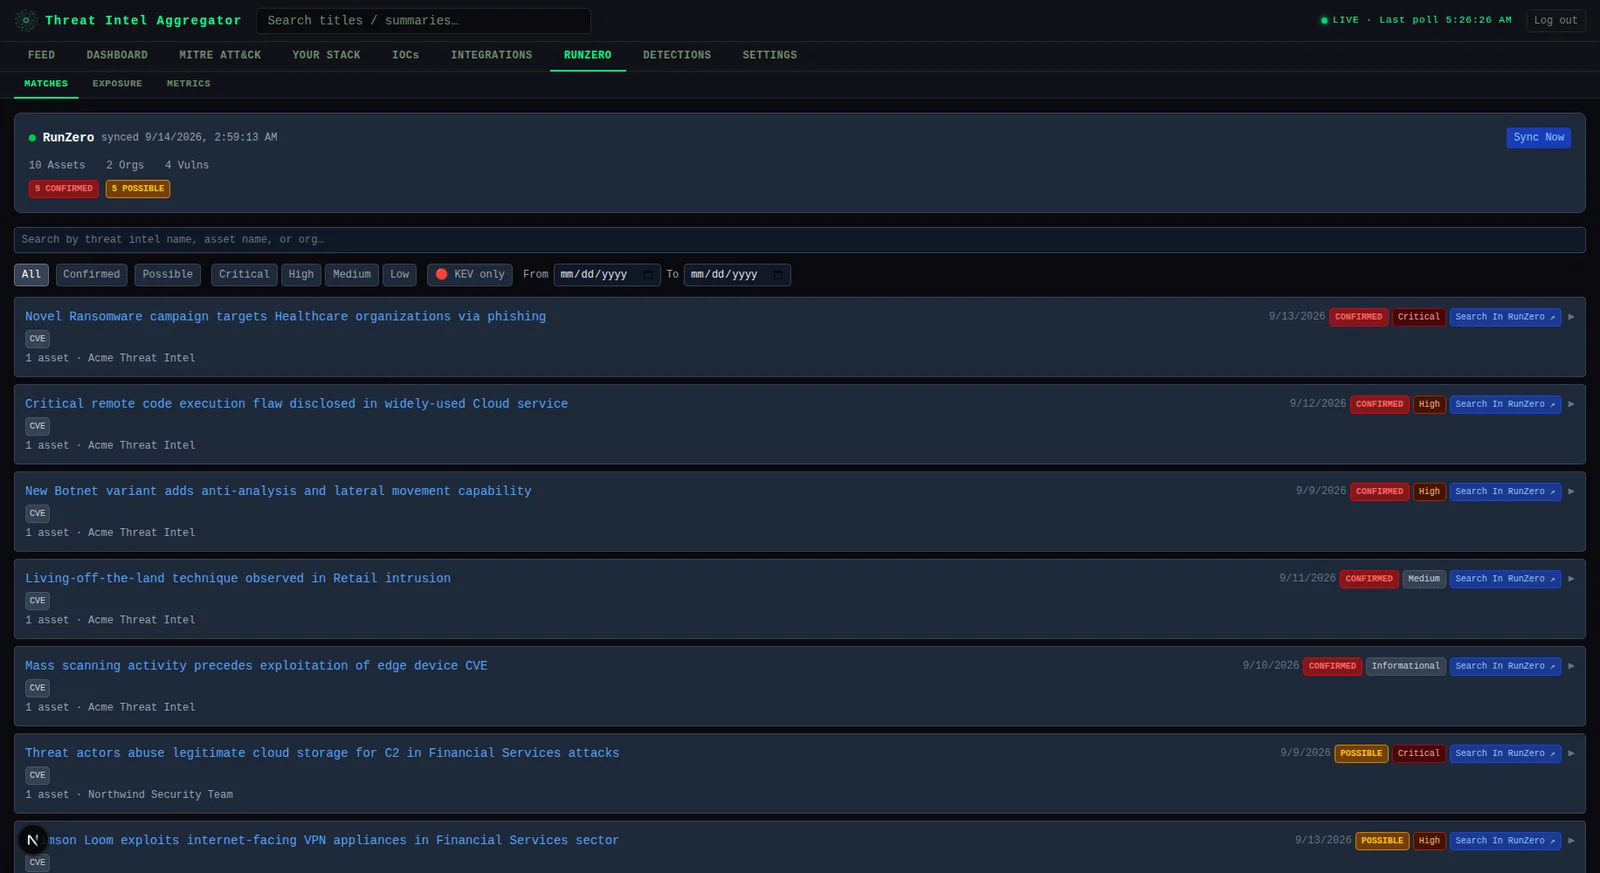
Task: Switch to the EXPOSURE sub-tab
Action: [x=117, y=84]
